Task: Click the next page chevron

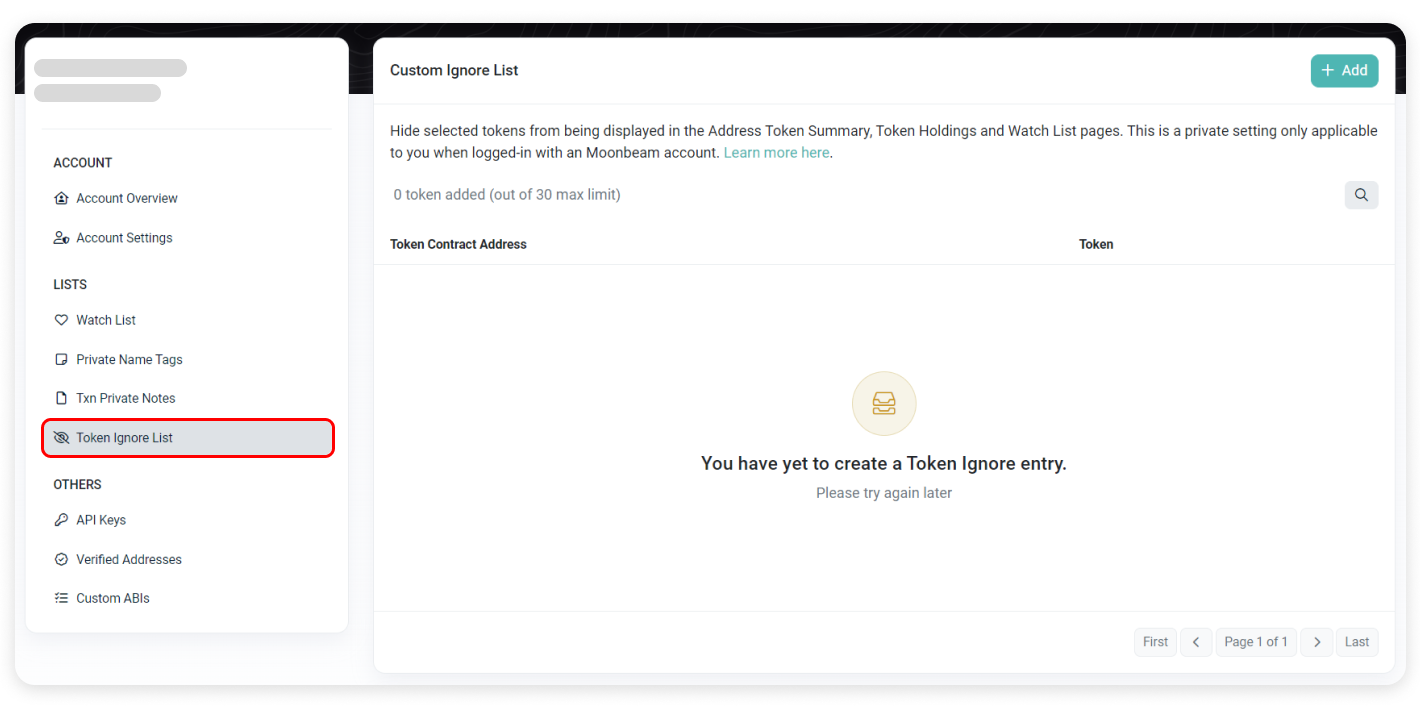Action: (x=1317, y=642)
